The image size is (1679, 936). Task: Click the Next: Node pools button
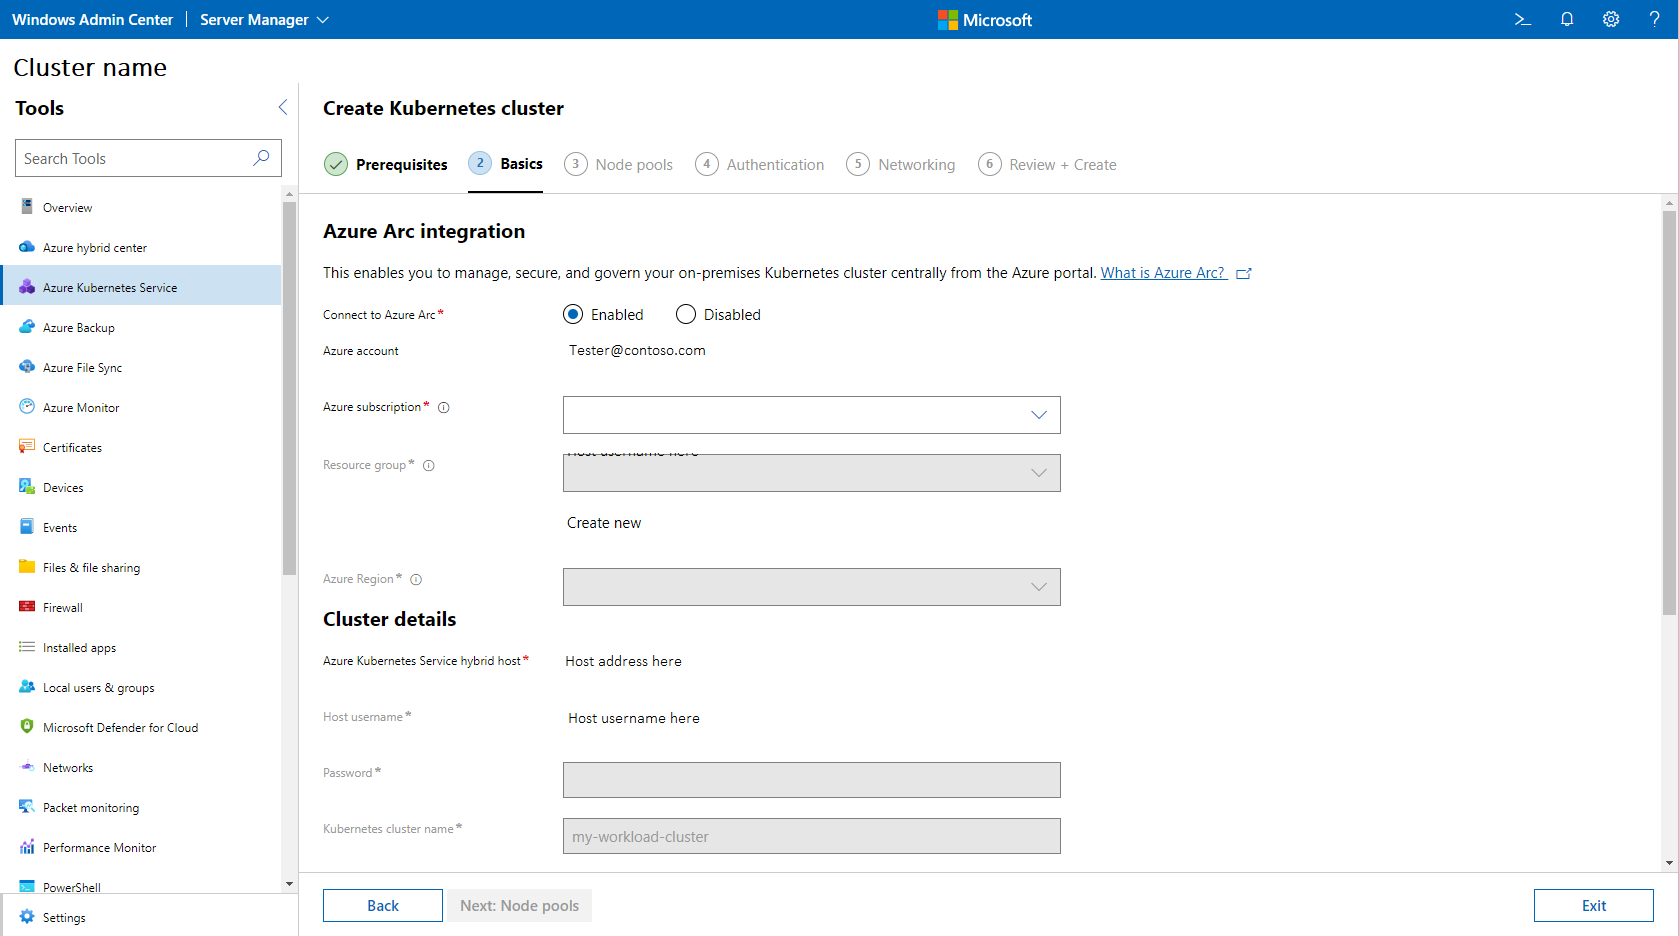click(x=519, y=905)
